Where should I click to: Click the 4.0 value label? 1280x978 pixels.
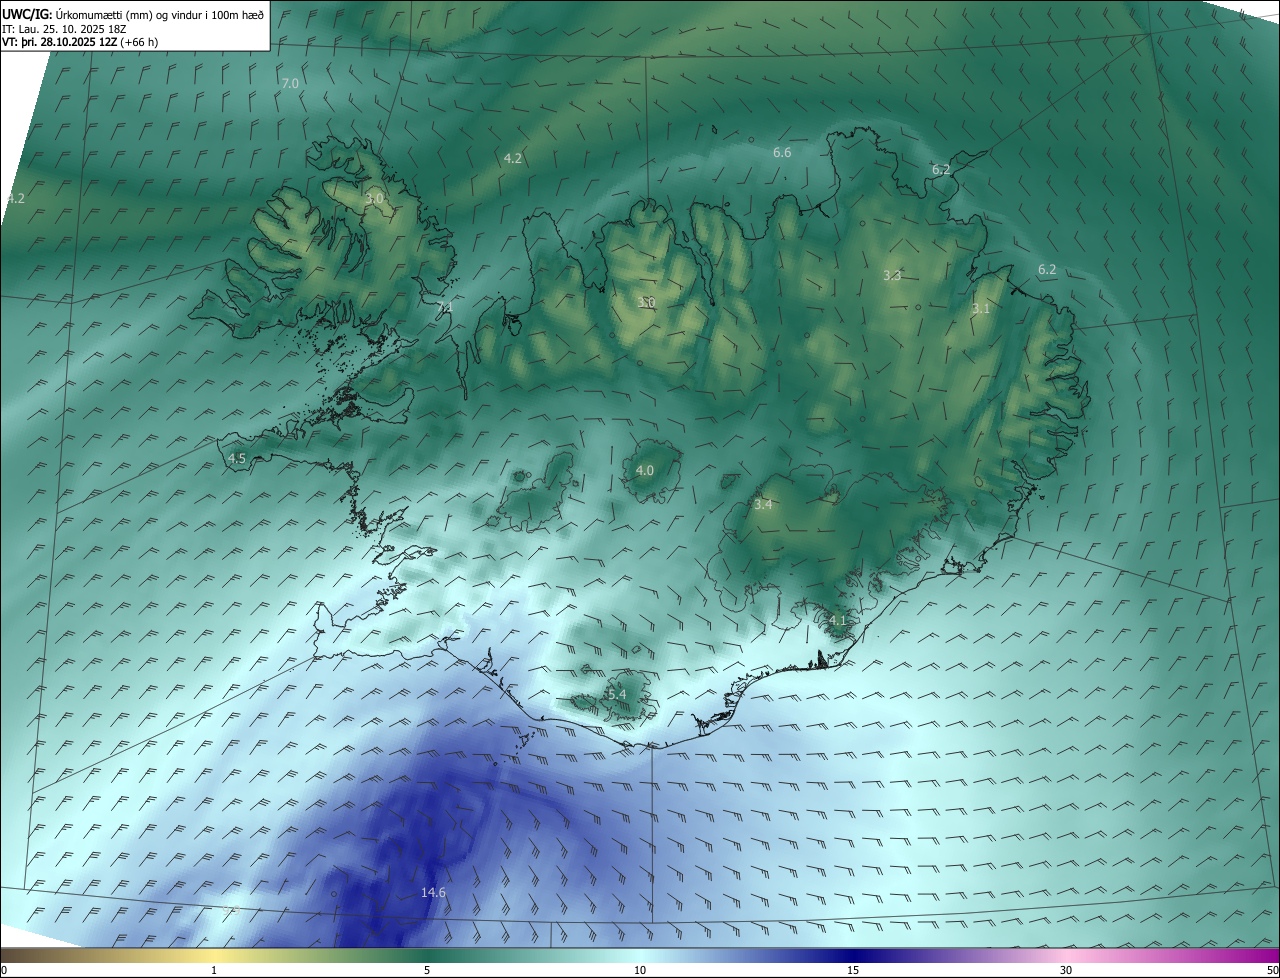pyautogui.click(x=645, y=470)
